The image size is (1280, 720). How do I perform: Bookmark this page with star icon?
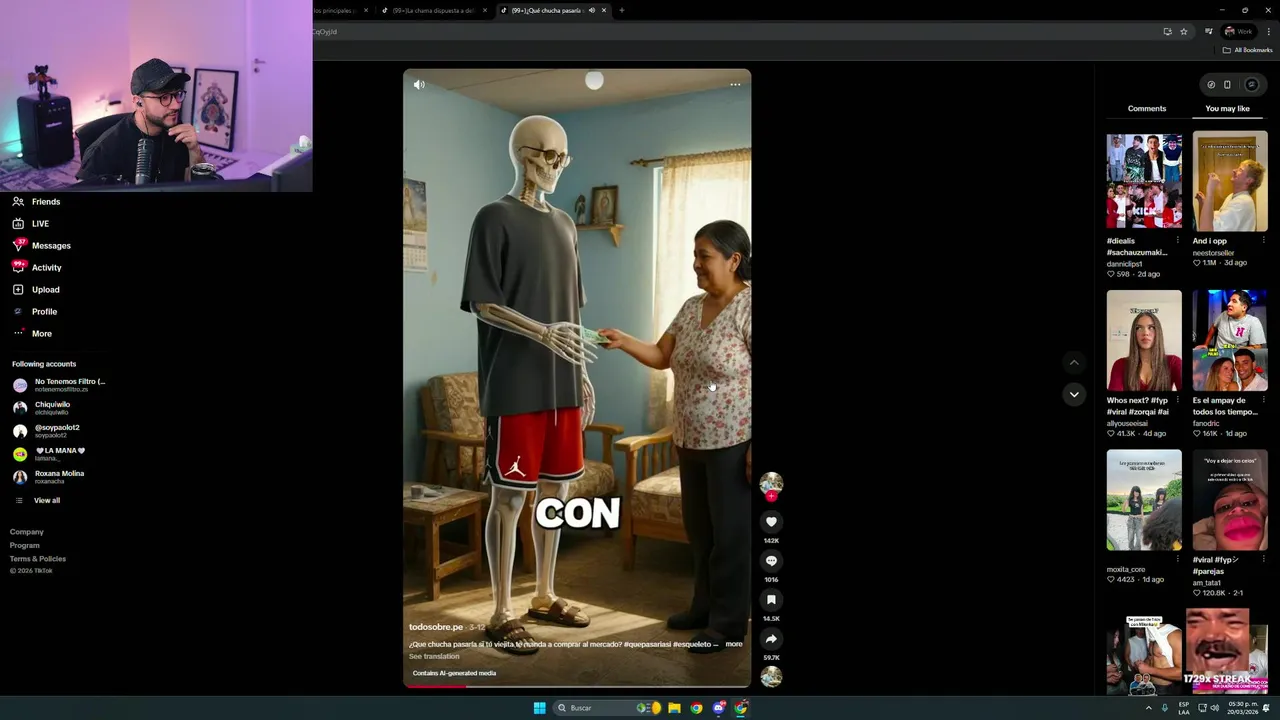[1184, 31]
